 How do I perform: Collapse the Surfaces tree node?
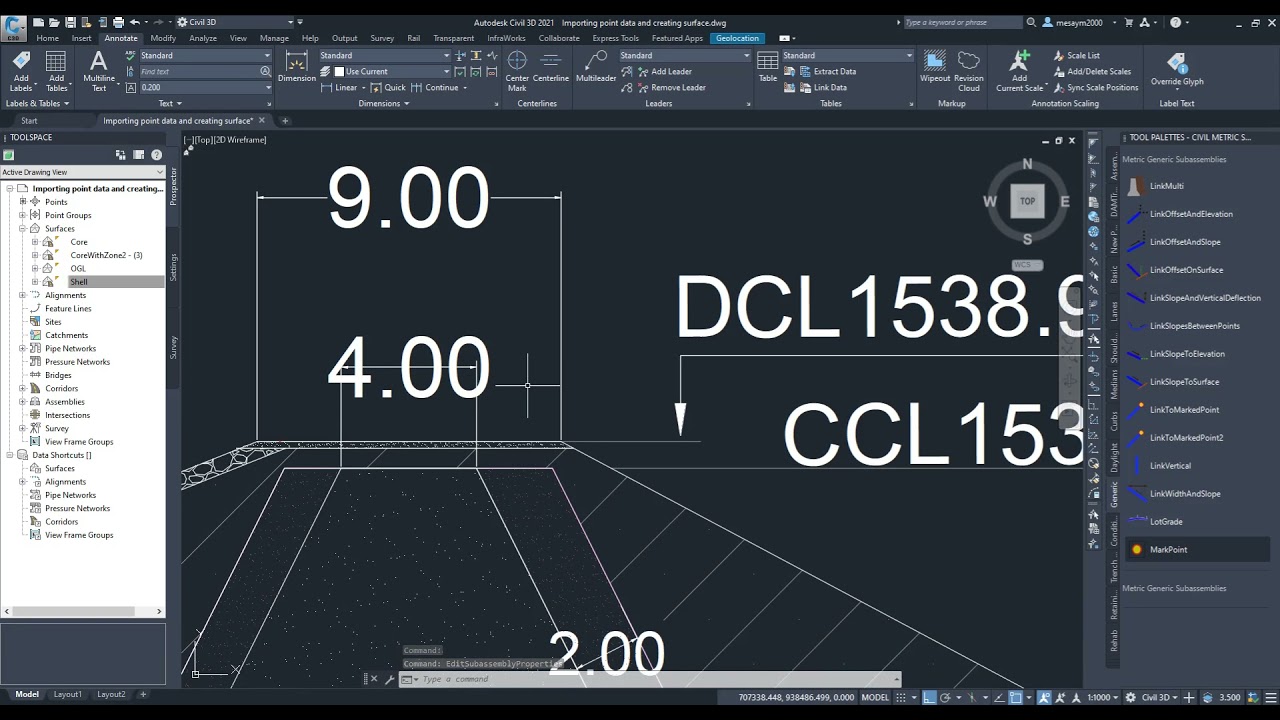[23, 229]
